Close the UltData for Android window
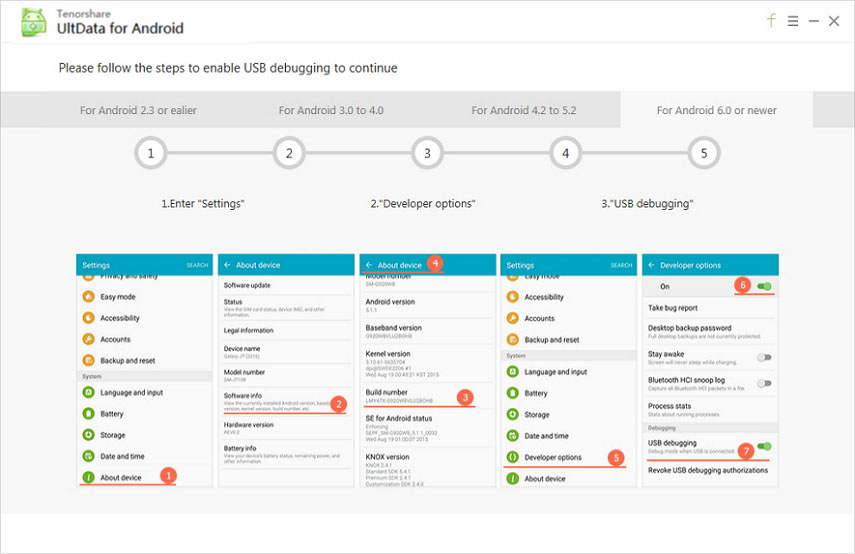The height and width of the screenshot is (554, 855). (834, 21)
